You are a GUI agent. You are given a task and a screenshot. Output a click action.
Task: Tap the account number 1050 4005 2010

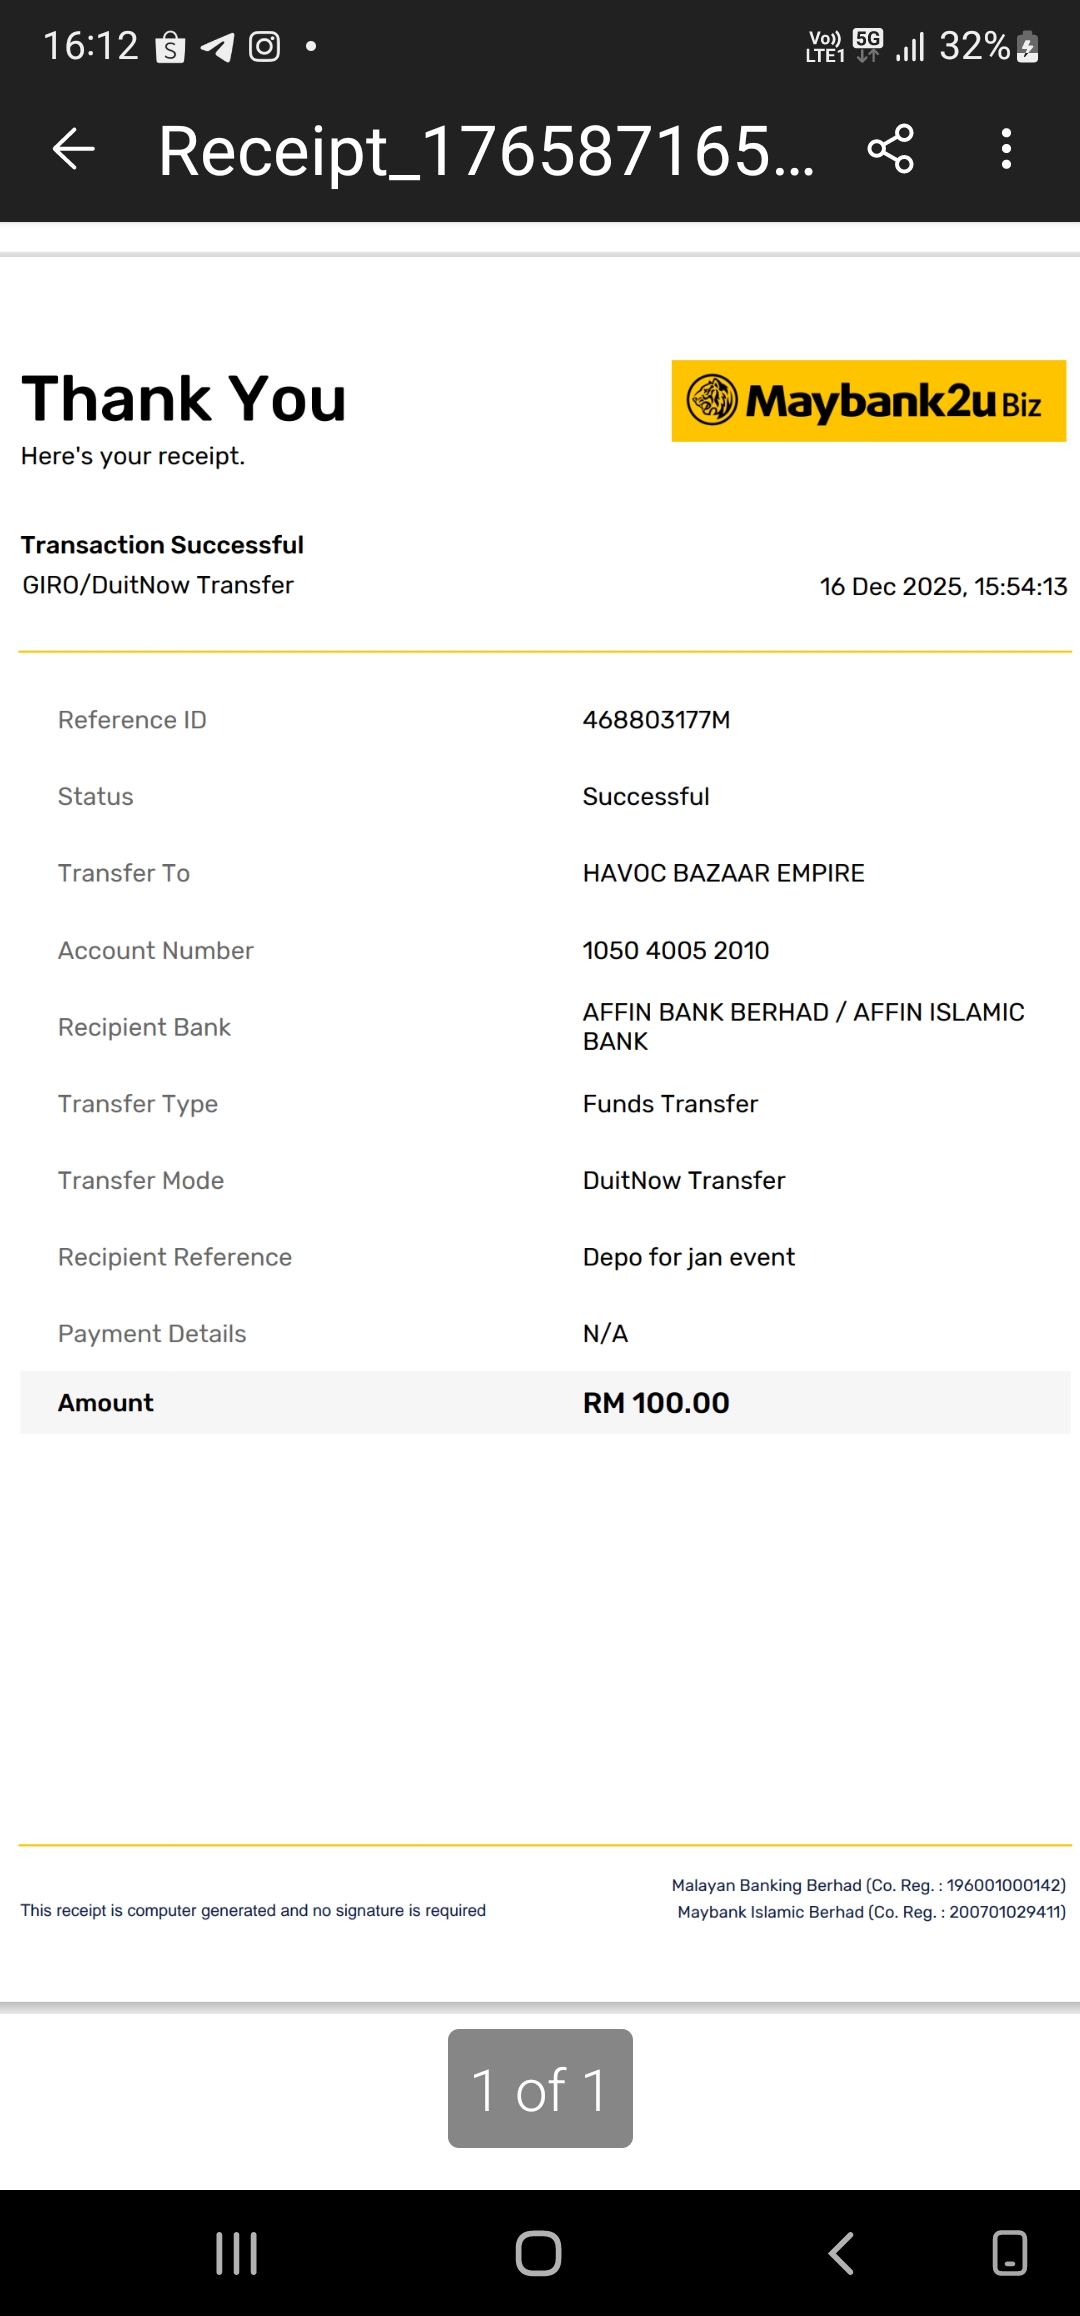[676, 950]
